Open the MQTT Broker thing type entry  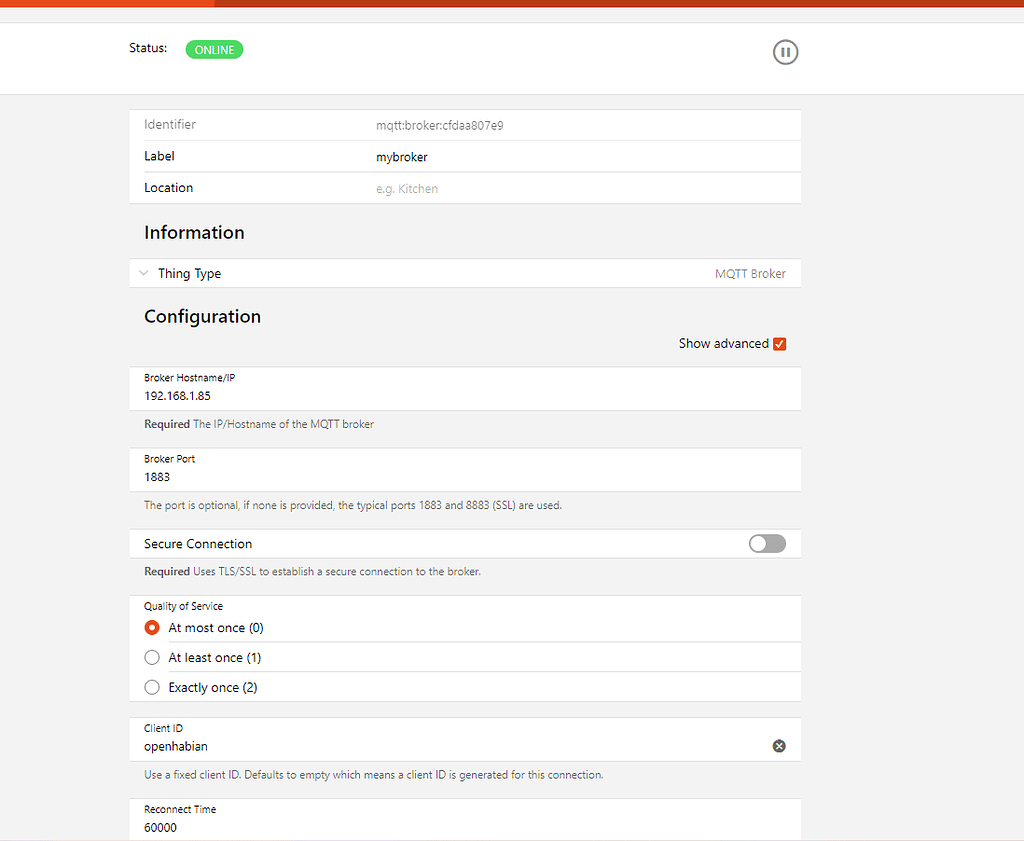(750, 272)
